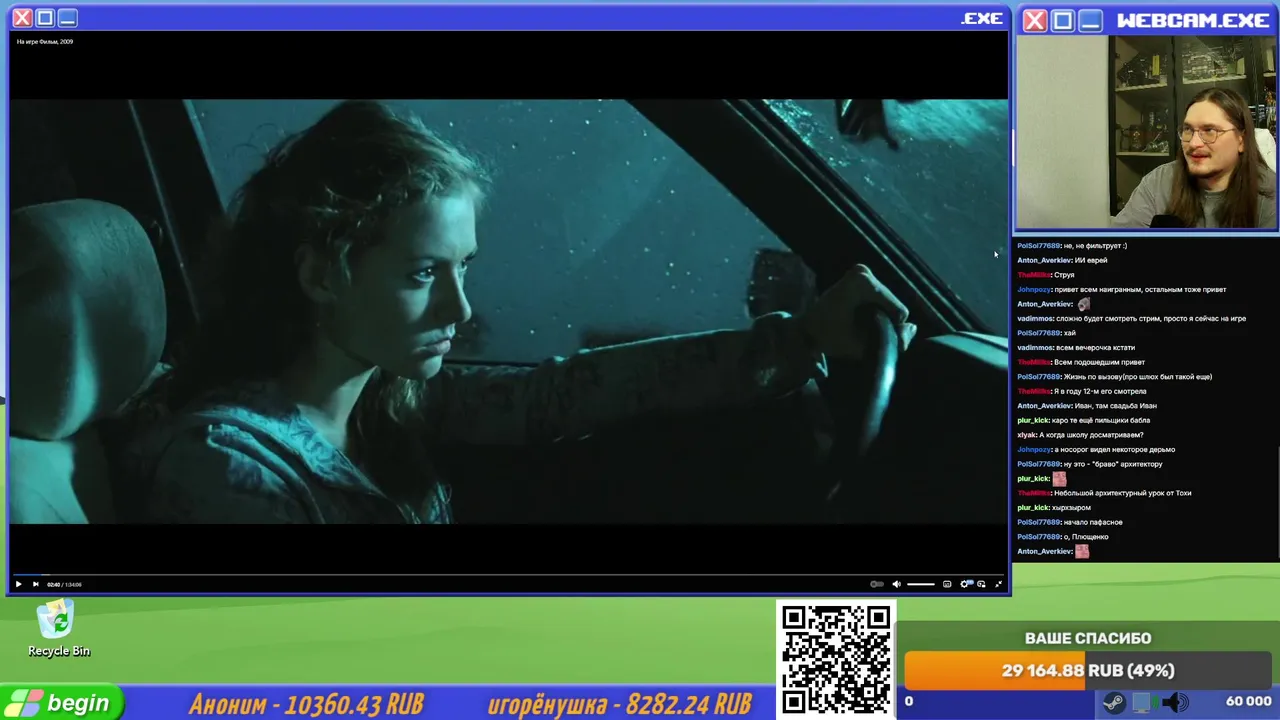Screen dimensions: 1280x720
Task: Click chat message 'Небольшой архитектурный урок от Тохи'
Action: [1122, 493]
